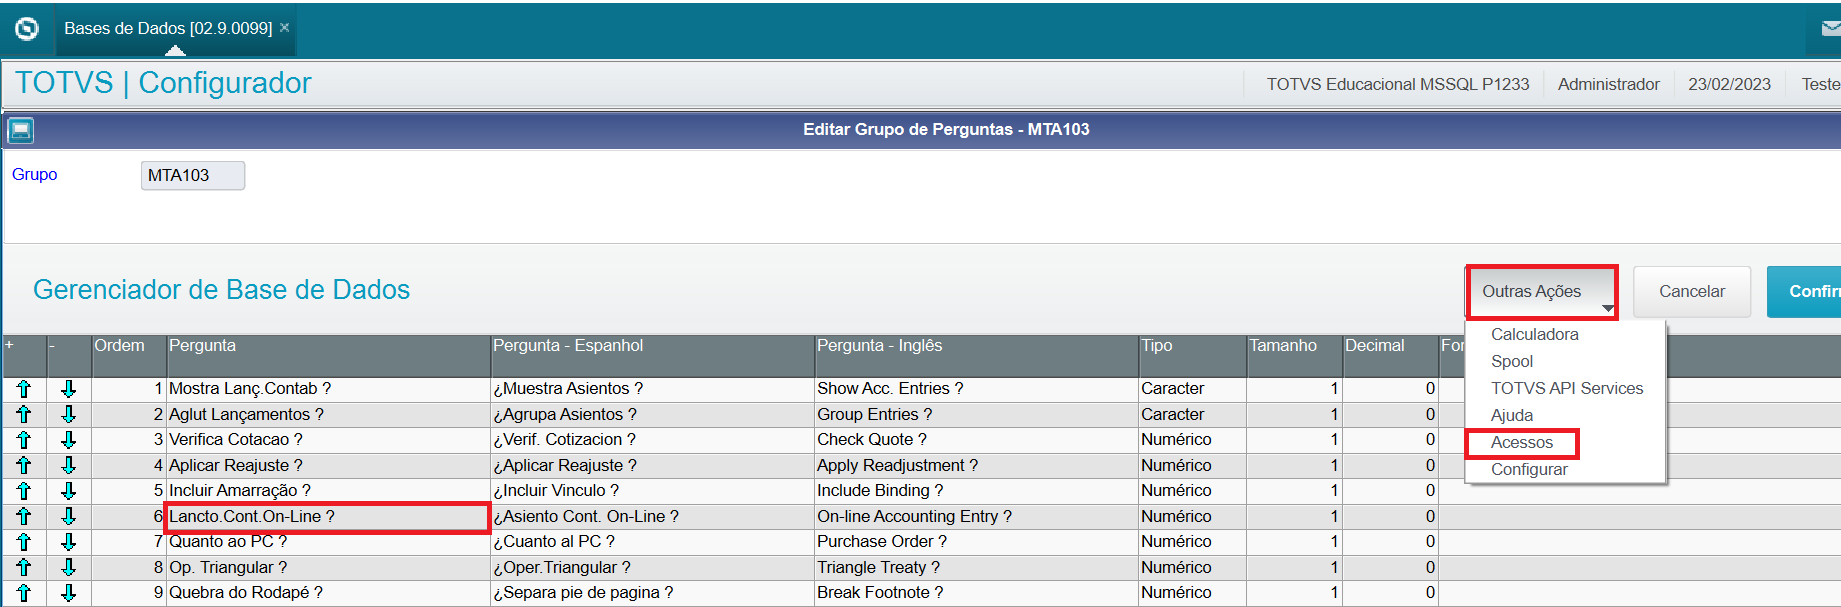Move up row 2 Aglut Lançamentos
The image size is (1841, 607).
[24, 414]
